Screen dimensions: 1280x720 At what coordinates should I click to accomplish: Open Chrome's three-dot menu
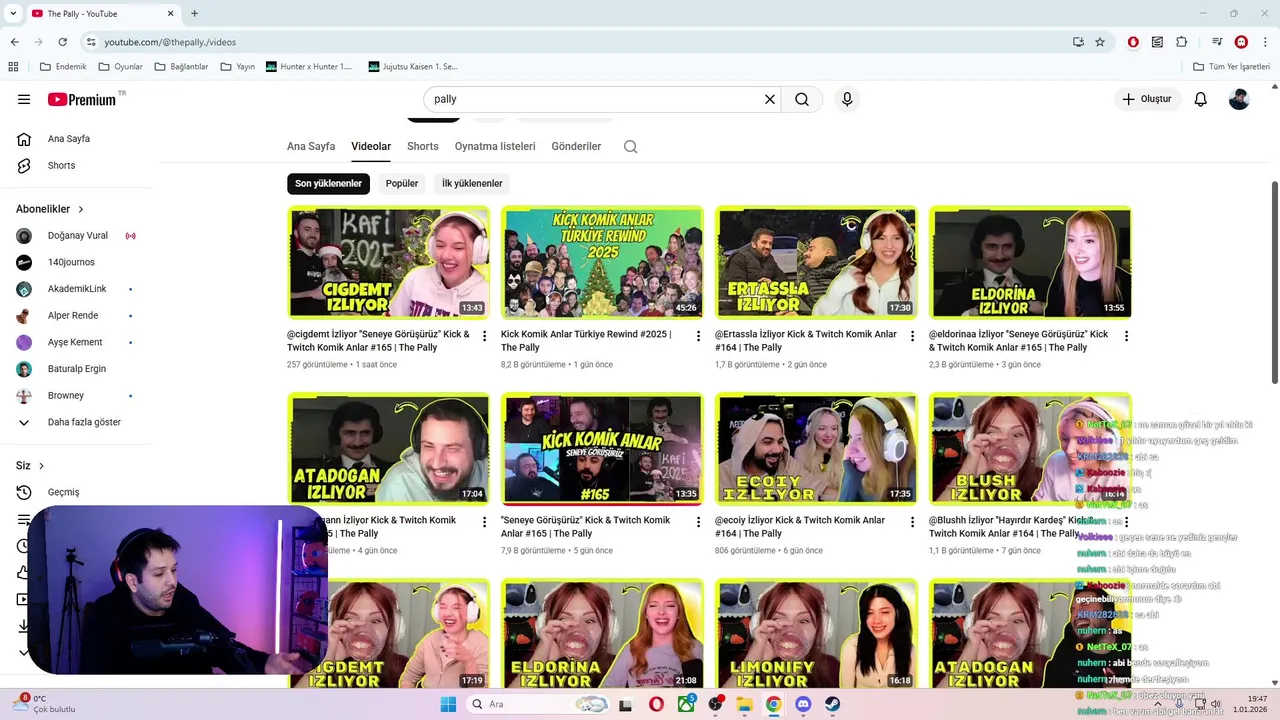pyautogui.click(x=1265, y=42)
